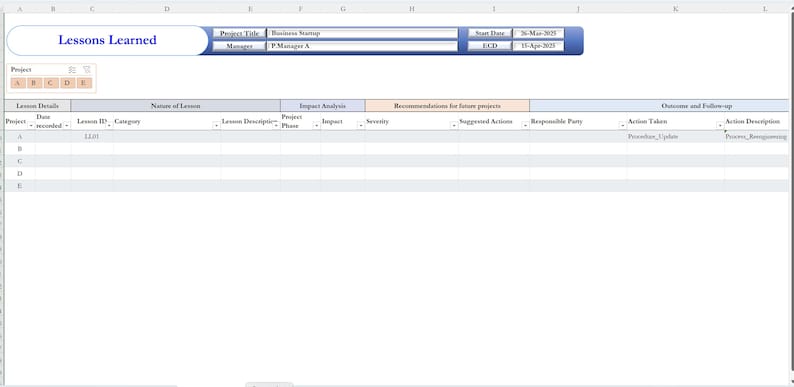Select column header H

pos(412,9)
